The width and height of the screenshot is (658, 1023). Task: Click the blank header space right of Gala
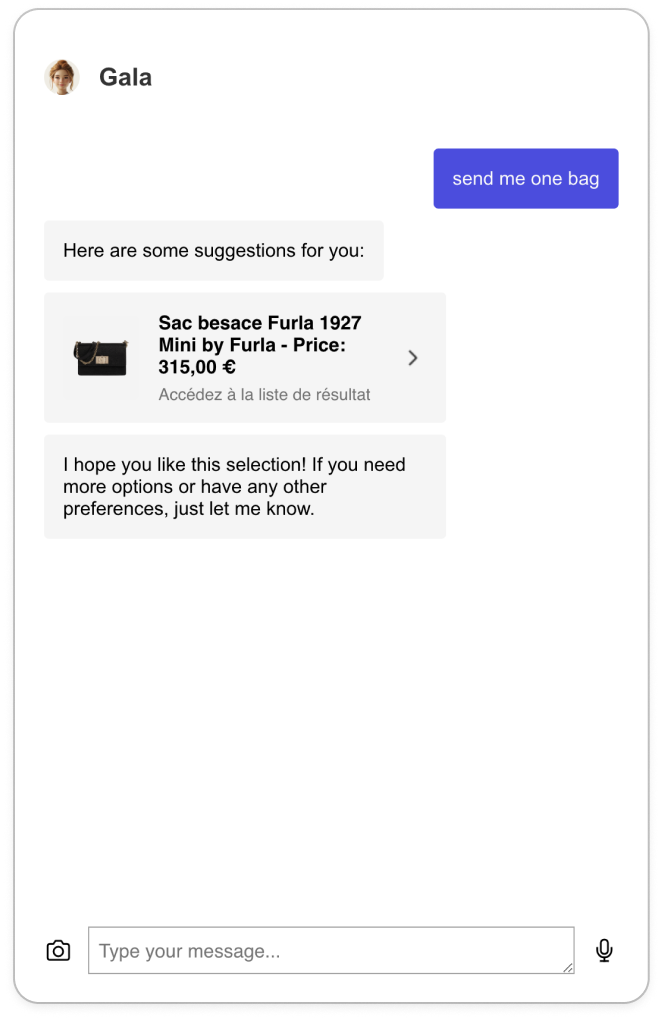click(400, 77)
